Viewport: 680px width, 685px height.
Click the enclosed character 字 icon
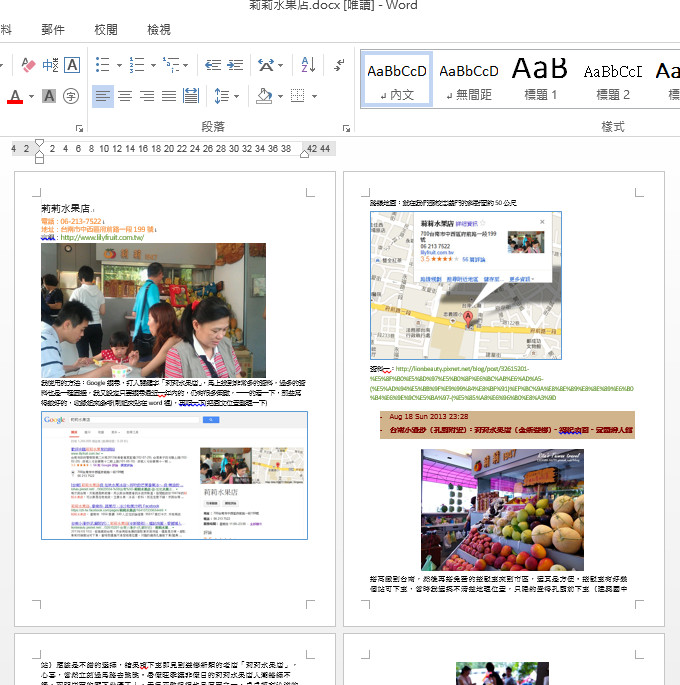71,96
